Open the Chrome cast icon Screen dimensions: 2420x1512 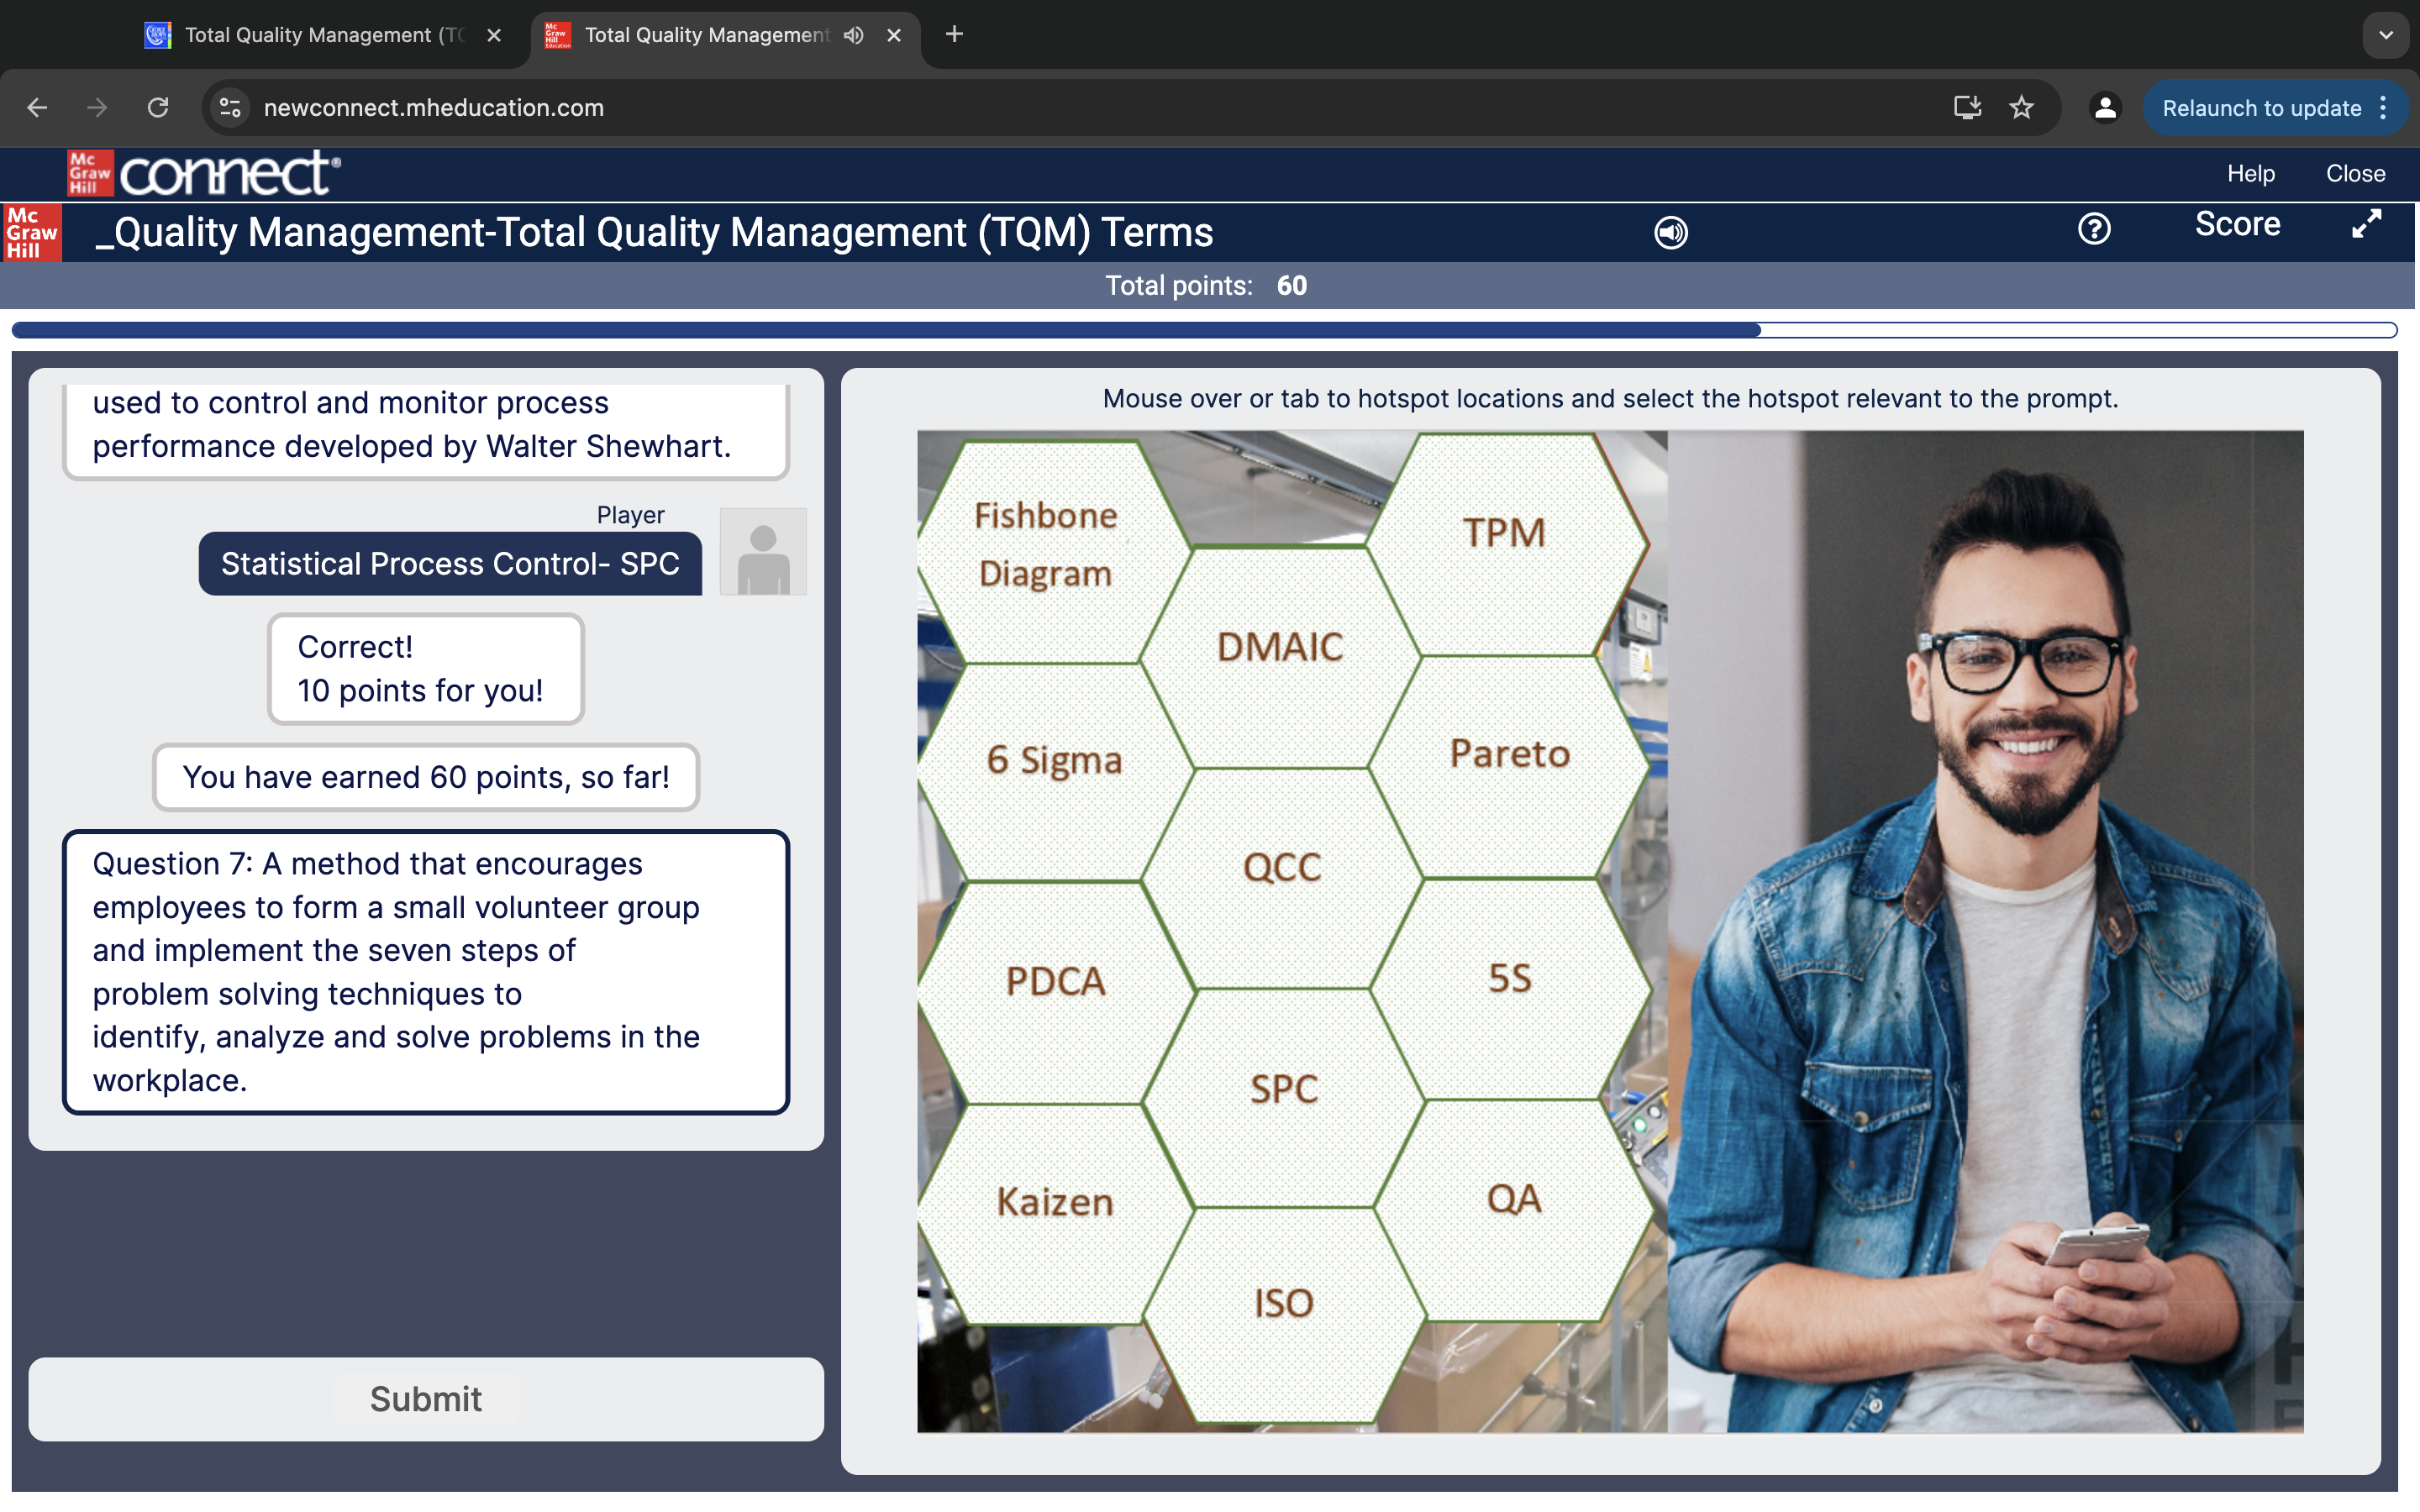click(1967, 107)
